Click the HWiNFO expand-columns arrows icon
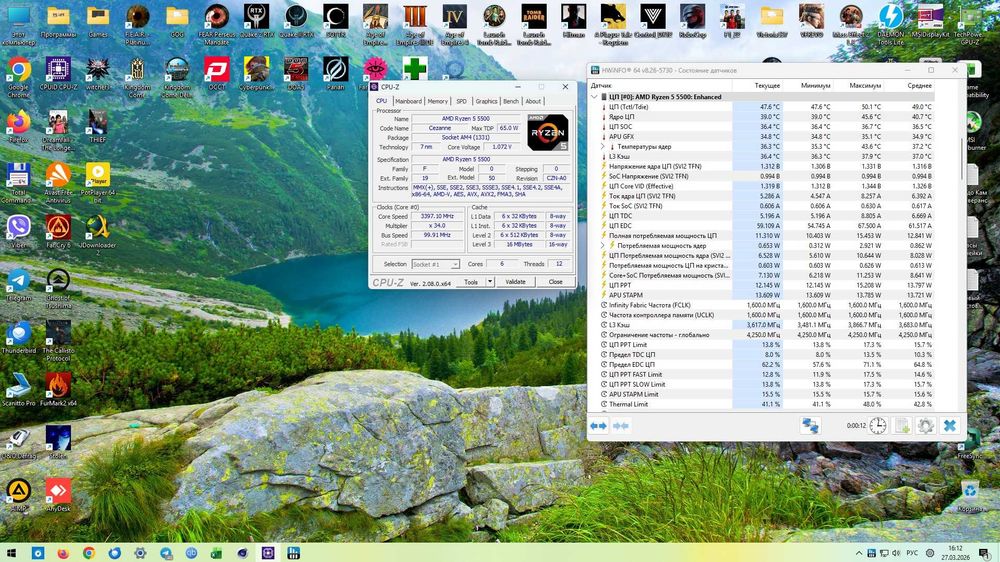Screen dimensions: 1000x562 coord(598,426)
